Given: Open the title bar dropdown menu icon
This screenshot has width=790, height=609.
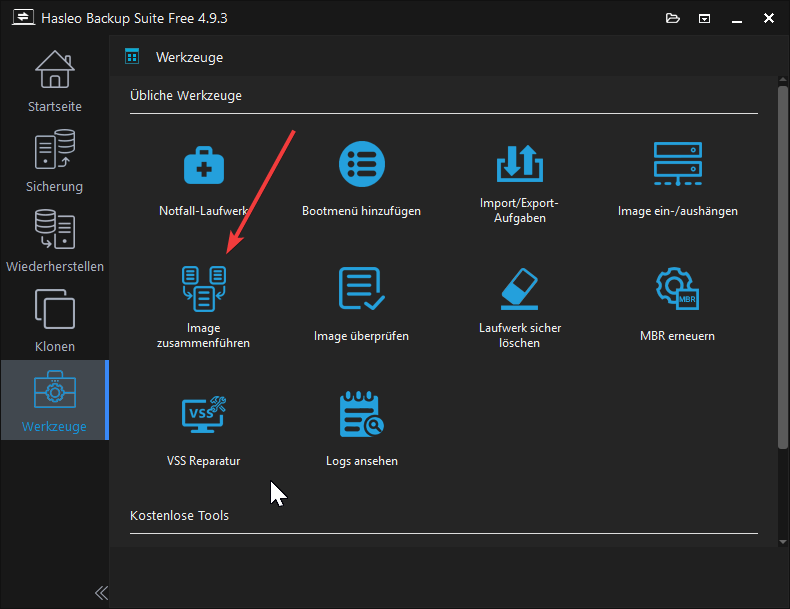Looking at the screenshot, I should [704, 19].
